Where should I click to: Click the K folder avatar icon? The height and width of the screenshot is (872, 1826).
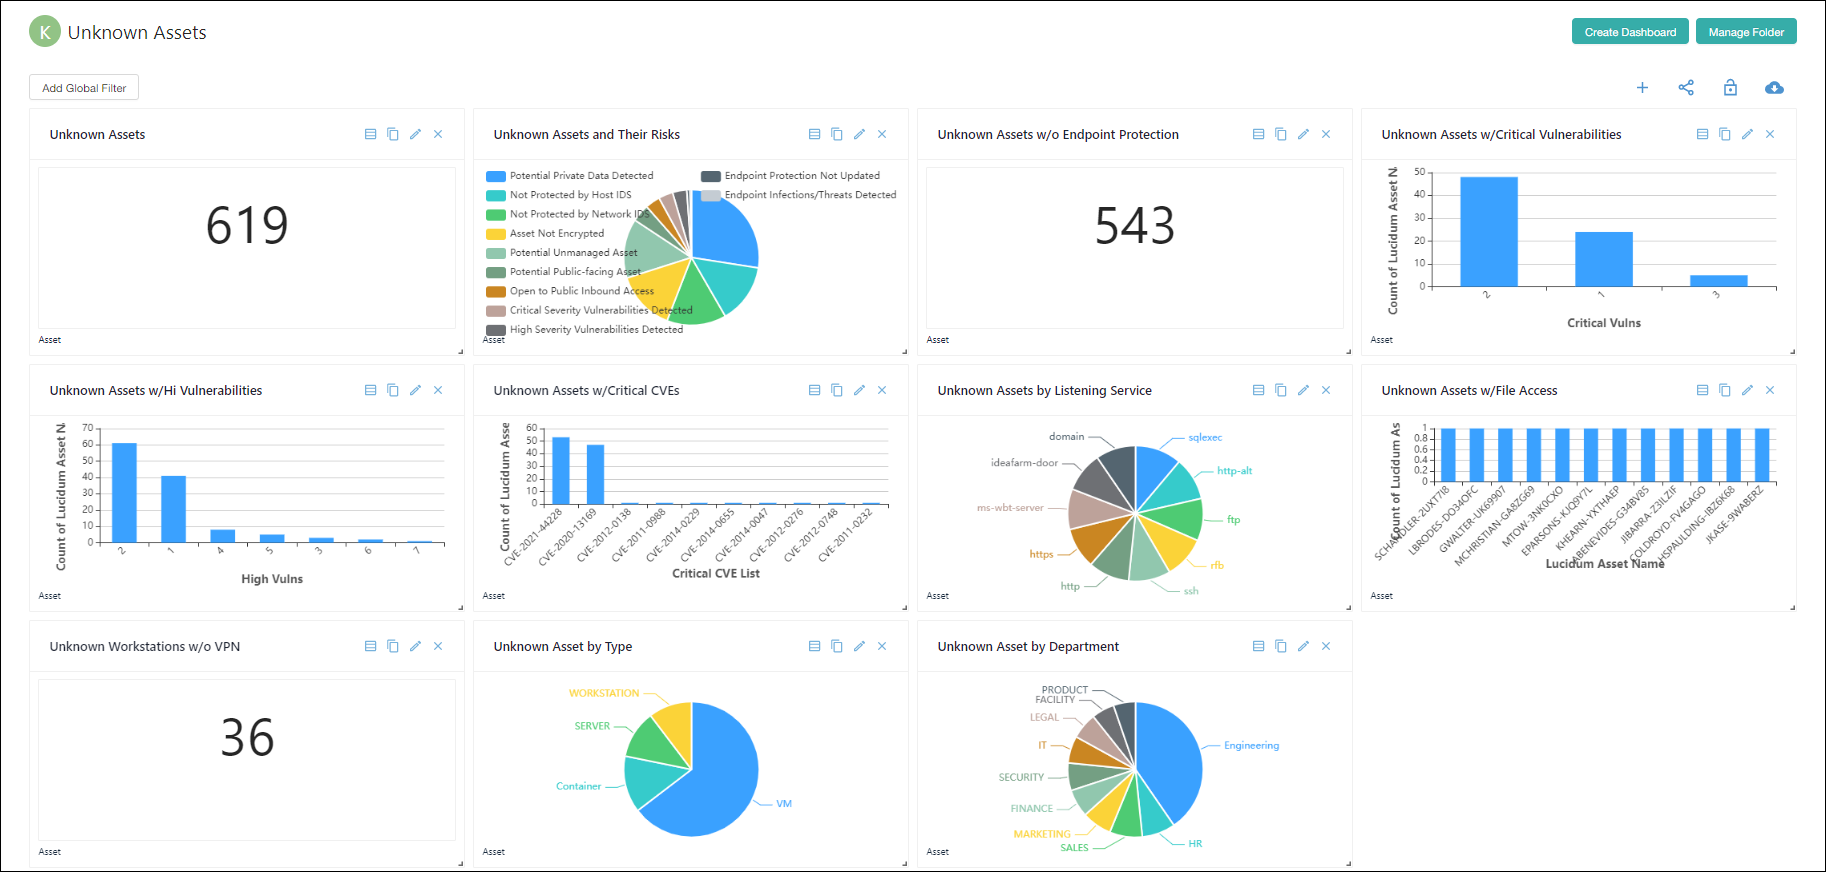[44, 32]
